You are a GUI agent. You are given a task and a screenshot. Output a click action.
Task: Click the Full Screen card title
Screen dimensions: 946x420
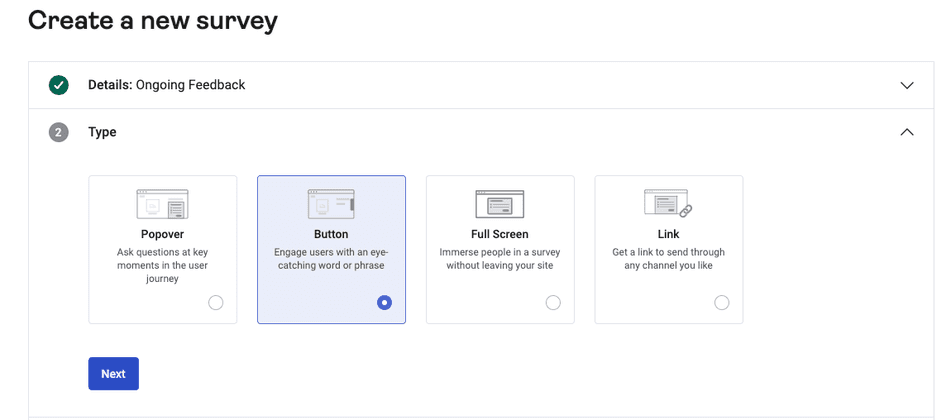[500, 234]
